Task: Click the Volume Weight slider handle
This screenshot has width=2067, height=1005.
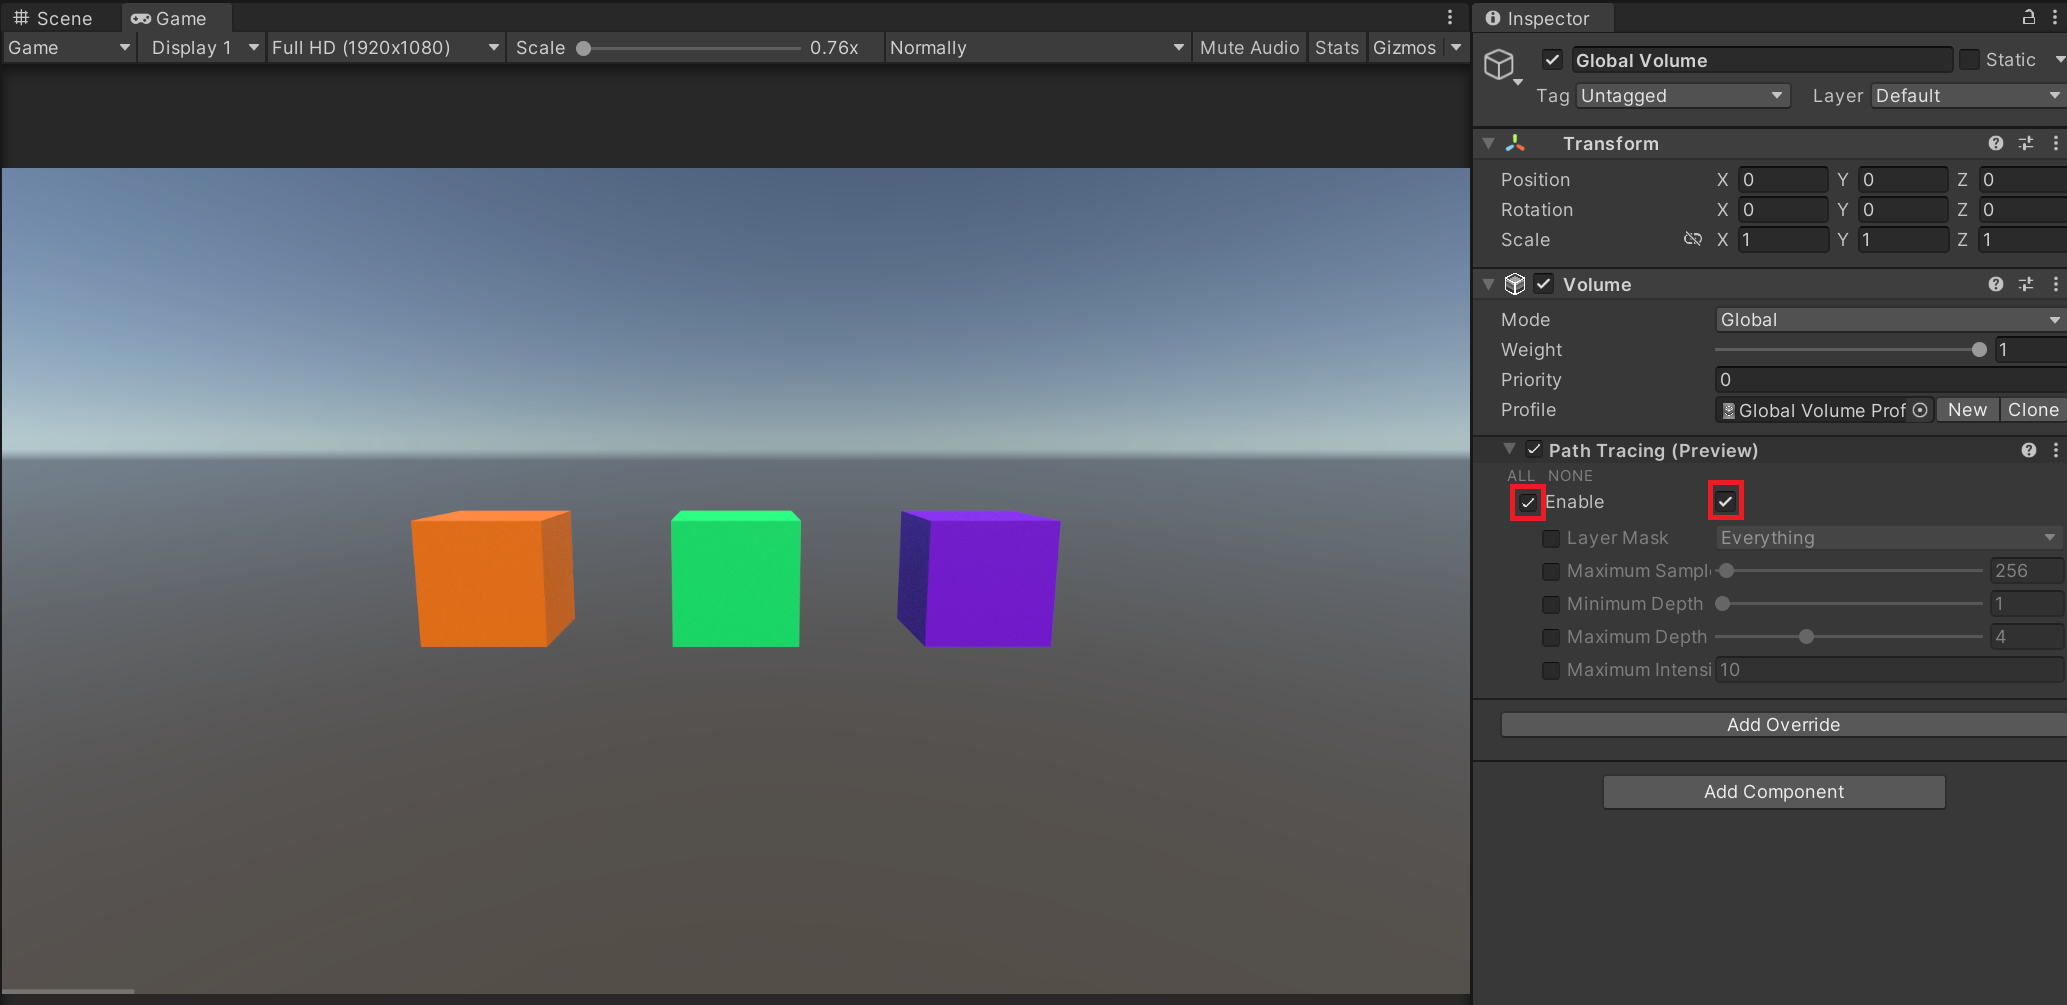Action: [1978, 350]
